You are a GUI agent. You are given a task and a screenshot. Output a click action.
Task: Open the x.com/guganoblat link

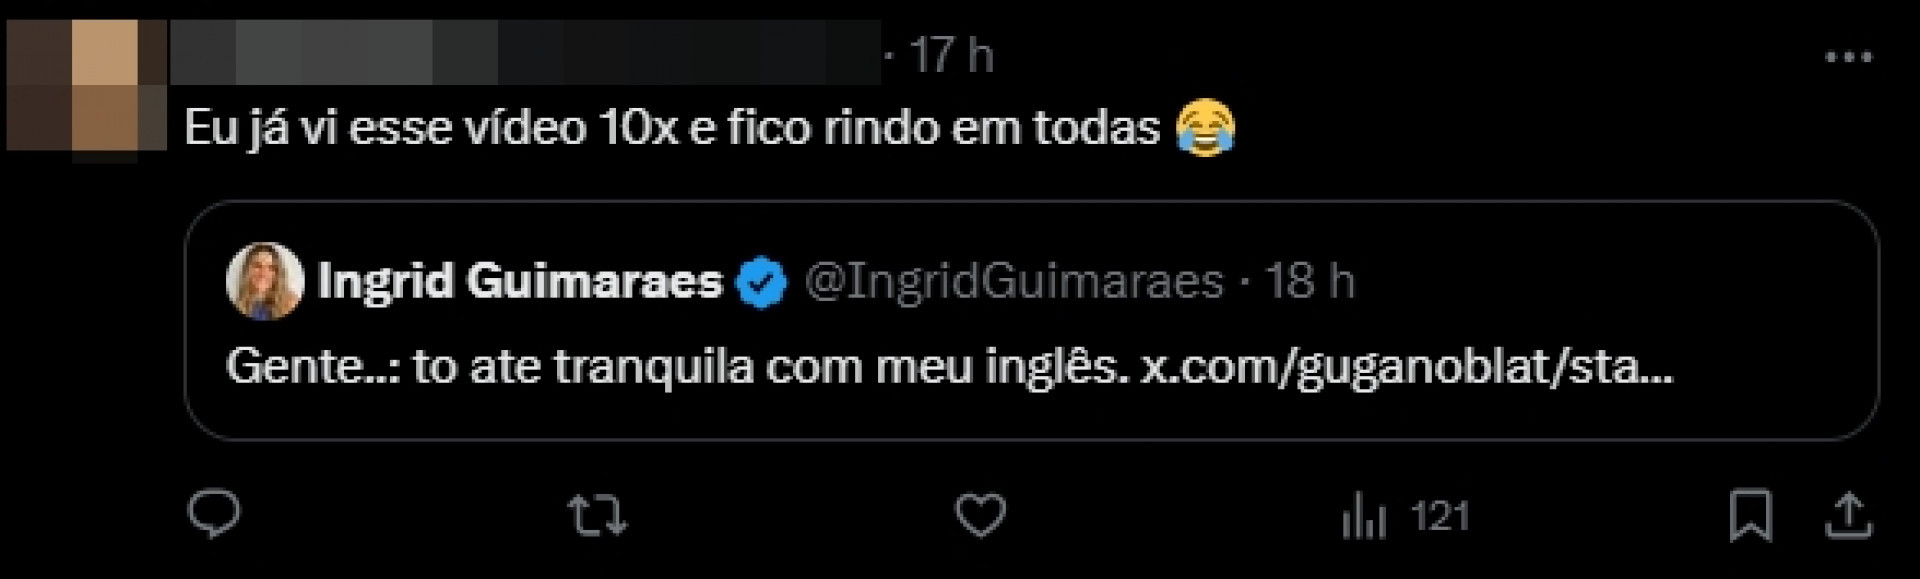pos(1406,367)
